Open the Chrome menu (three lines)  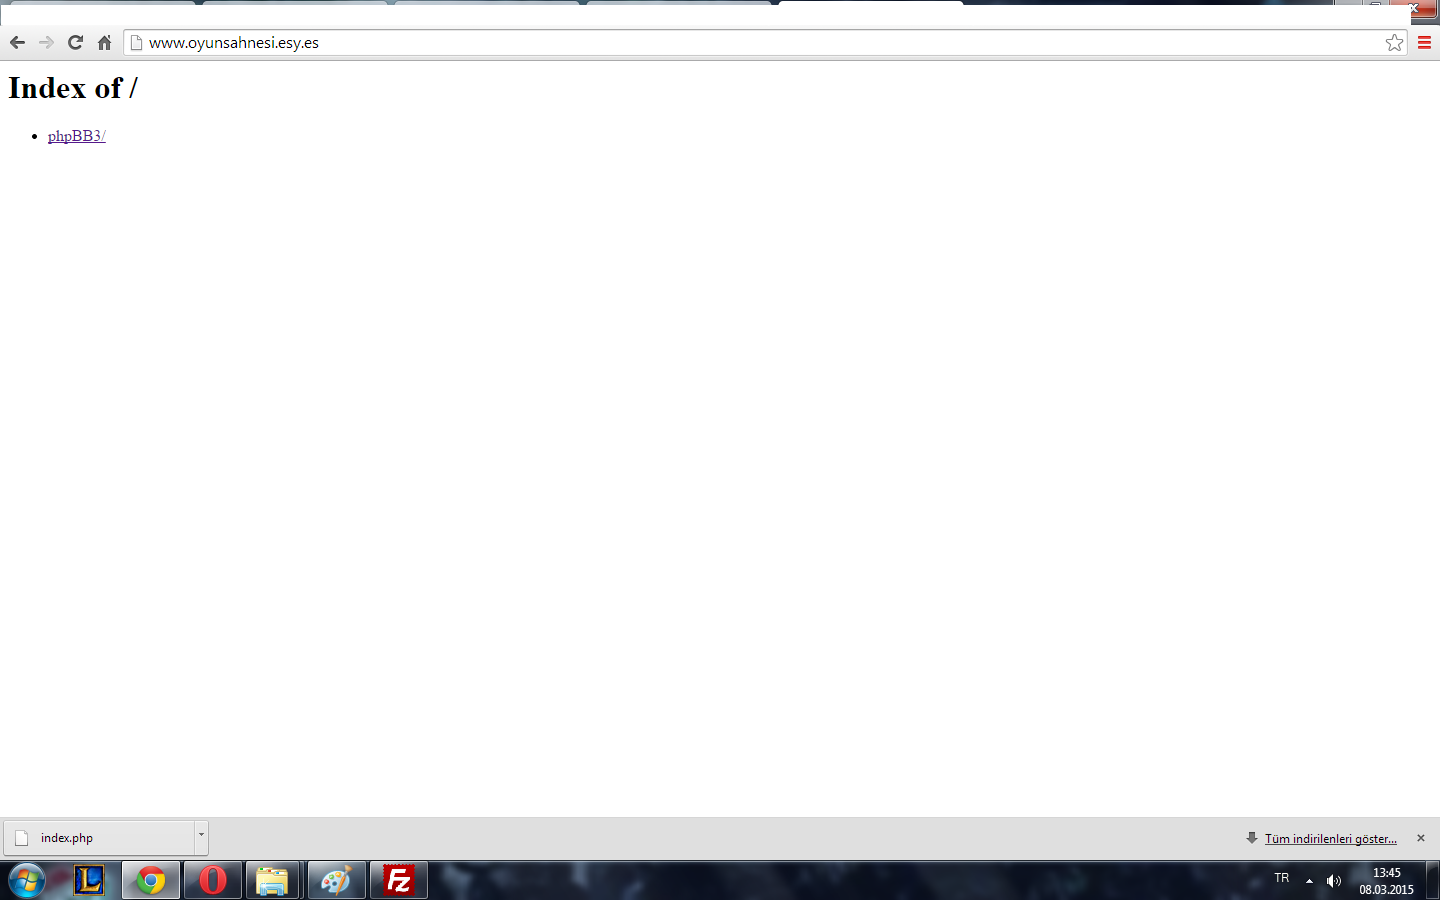click(x=1424, y=42)
